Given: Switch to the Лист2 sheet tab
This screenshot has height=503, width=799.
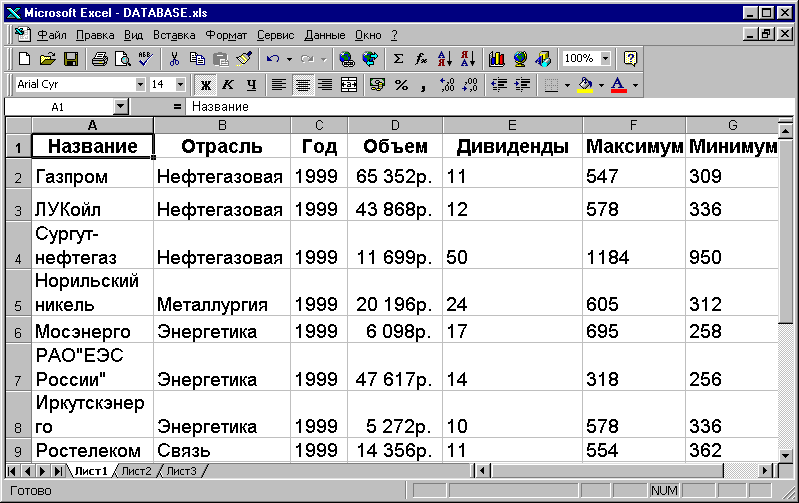Looking at the screenshot, I should 137,471.
